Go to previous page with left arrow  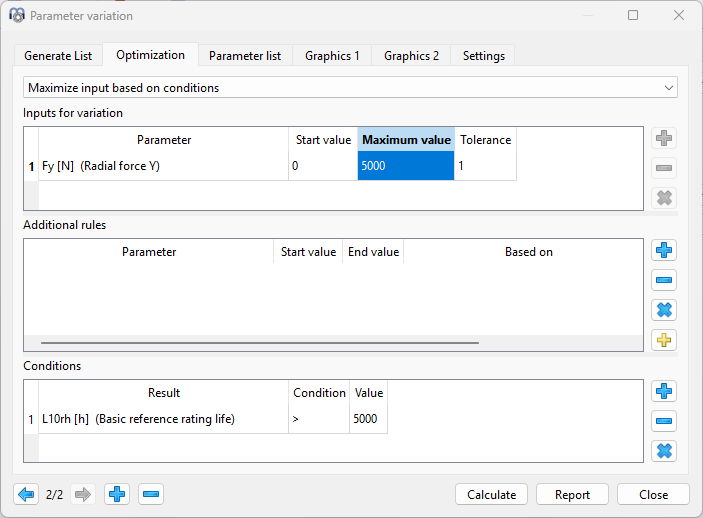(26, 494)
